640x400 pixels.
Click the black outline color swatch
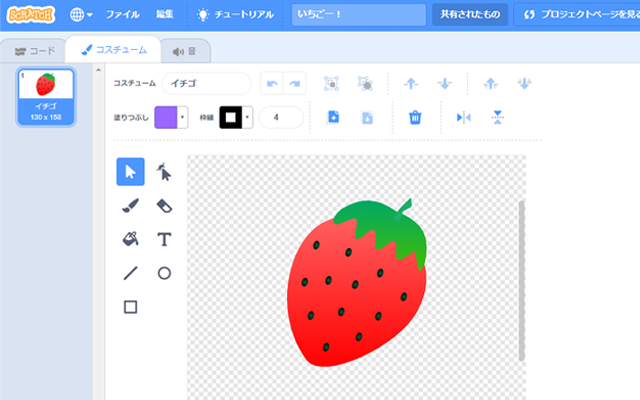(231, 118)
